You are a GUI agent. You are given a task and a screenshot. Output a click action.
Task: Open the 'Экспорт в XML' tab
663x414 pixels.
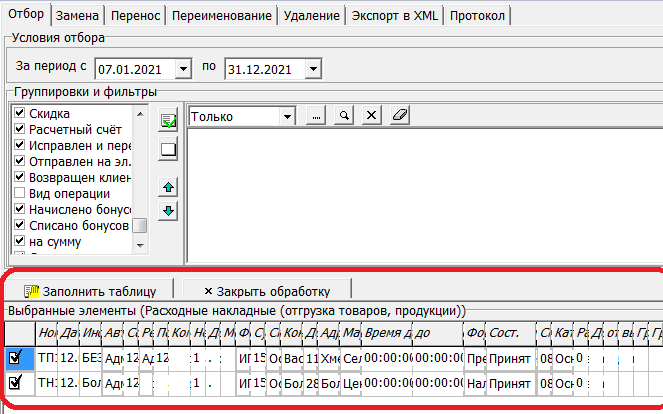point(394,17)
